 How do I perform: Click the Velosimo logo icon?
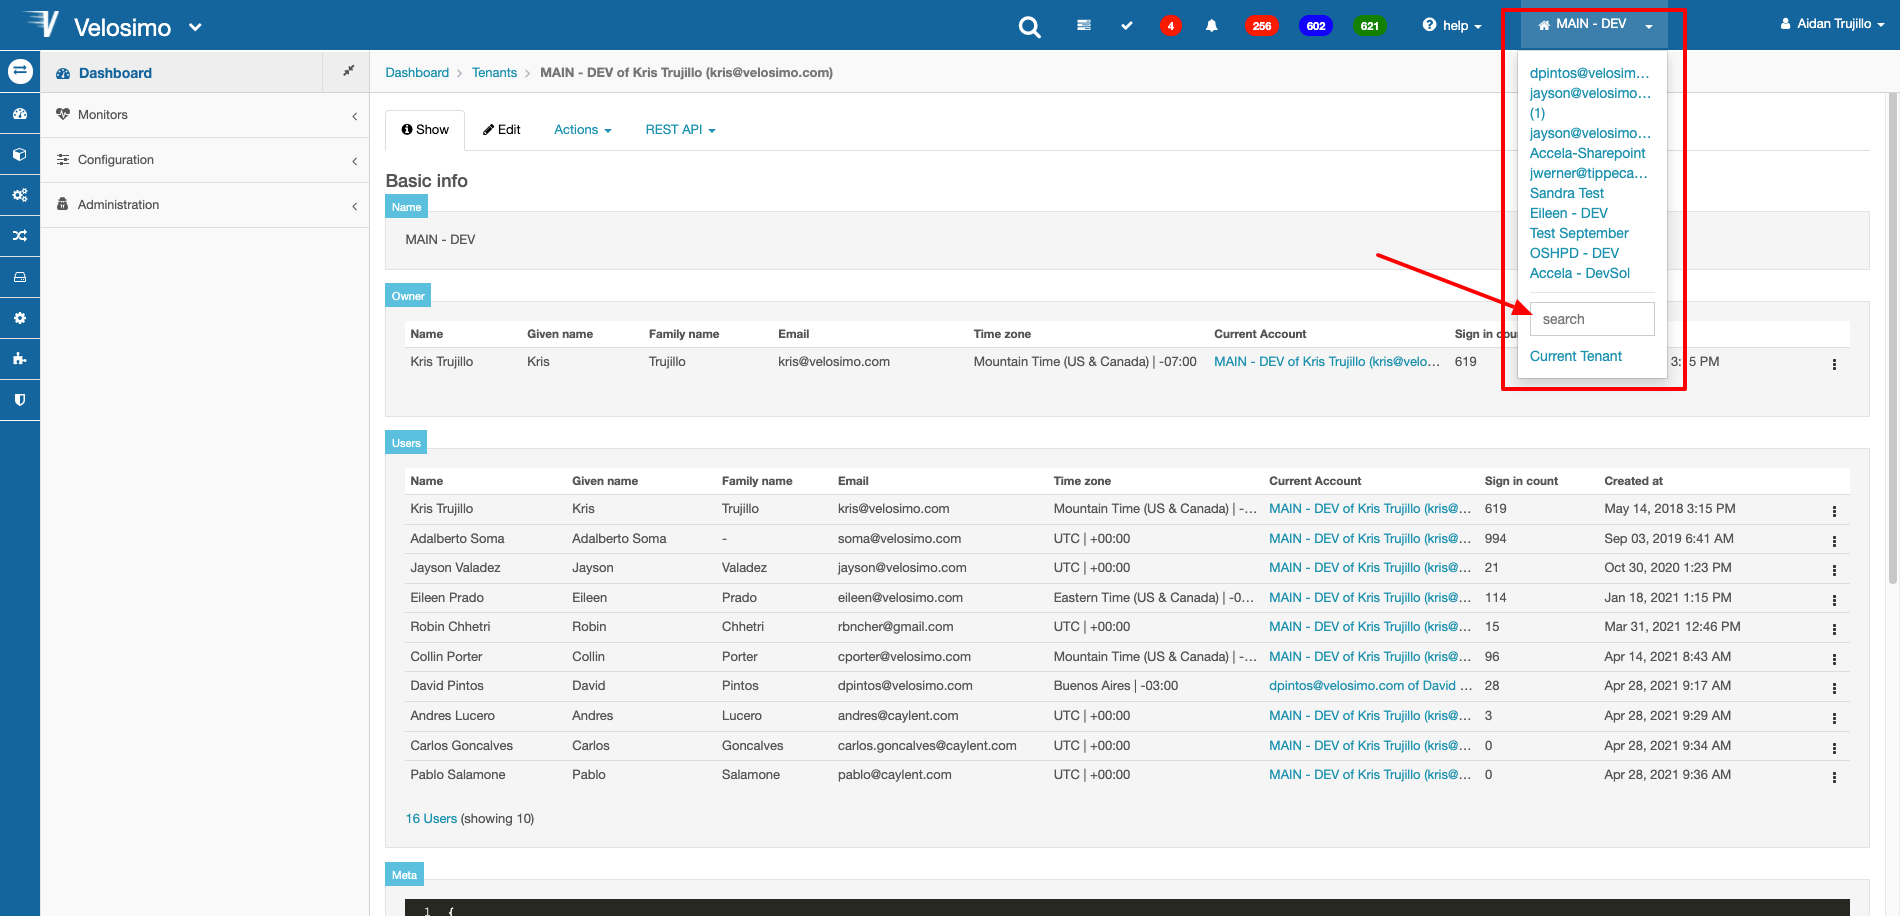[42, 24]
